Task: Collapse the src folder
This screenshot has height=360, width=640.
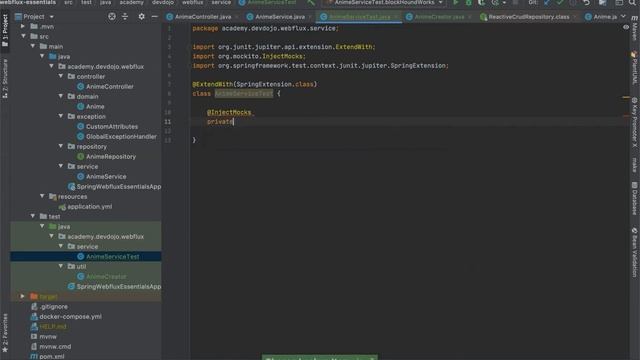Action: point(23,36)
